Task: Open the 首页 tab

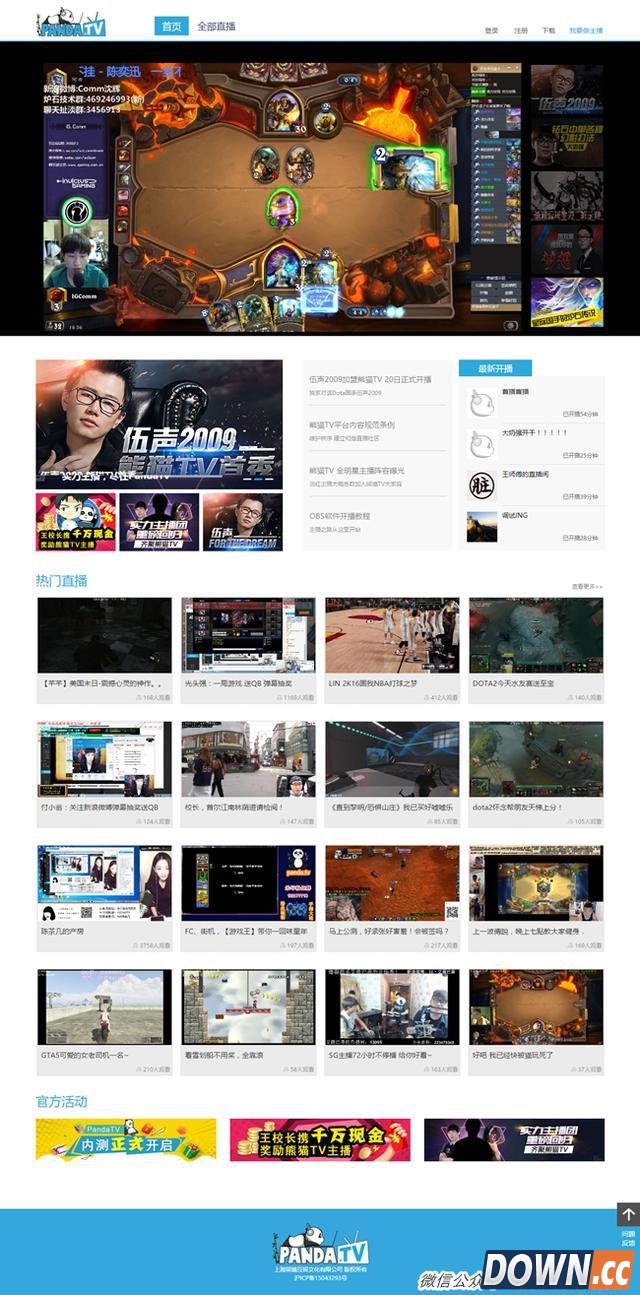Action: (x=171, y=26)
